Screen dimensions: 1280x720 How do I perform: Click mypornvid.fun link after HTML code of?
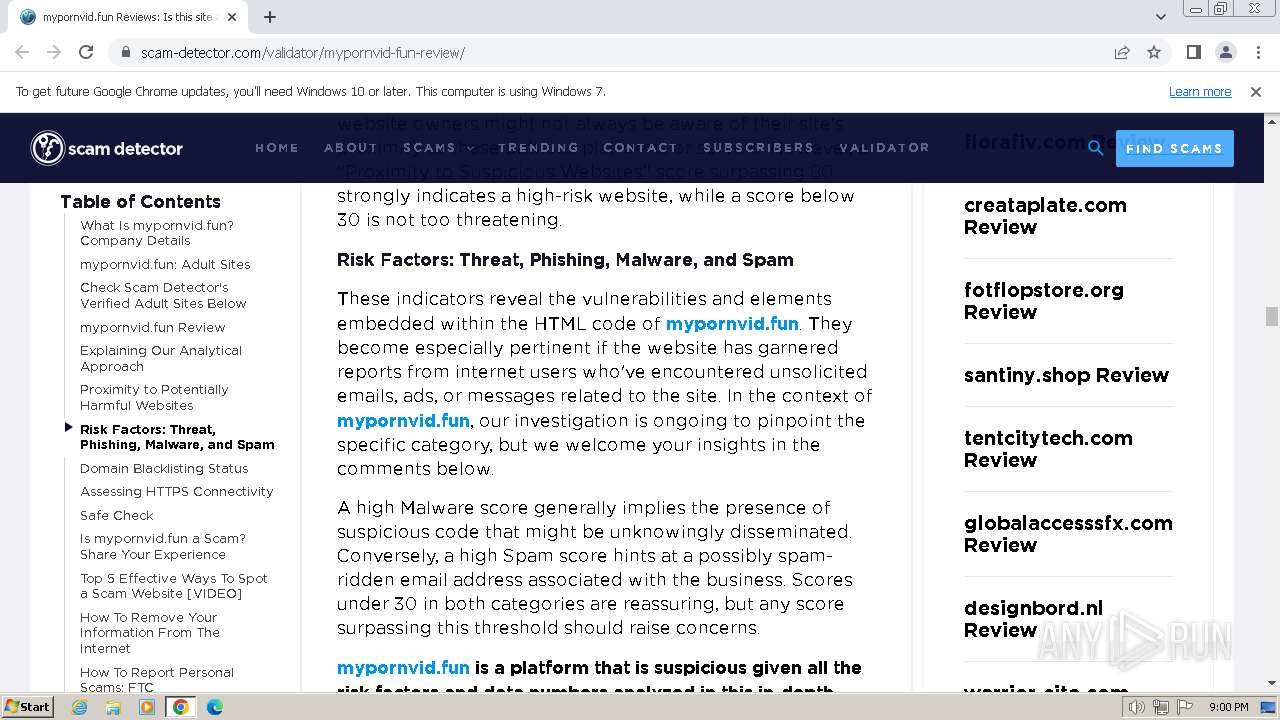[x=732, y=323]
